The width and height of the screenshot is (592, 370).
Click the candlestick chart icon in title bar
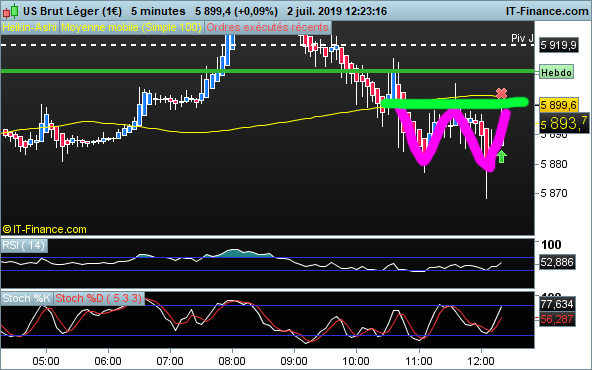coord(10,11)
